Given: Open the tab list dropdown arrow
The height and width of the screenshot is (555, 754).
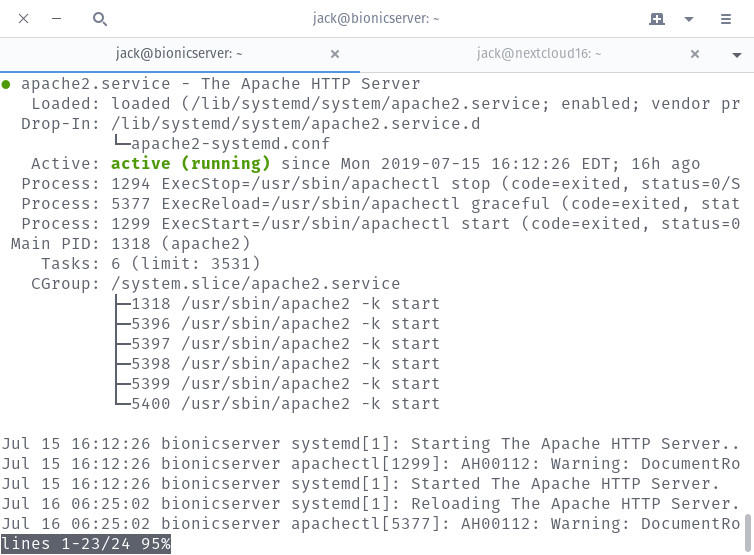Looking at the screenshot, I should click(738, 54).
